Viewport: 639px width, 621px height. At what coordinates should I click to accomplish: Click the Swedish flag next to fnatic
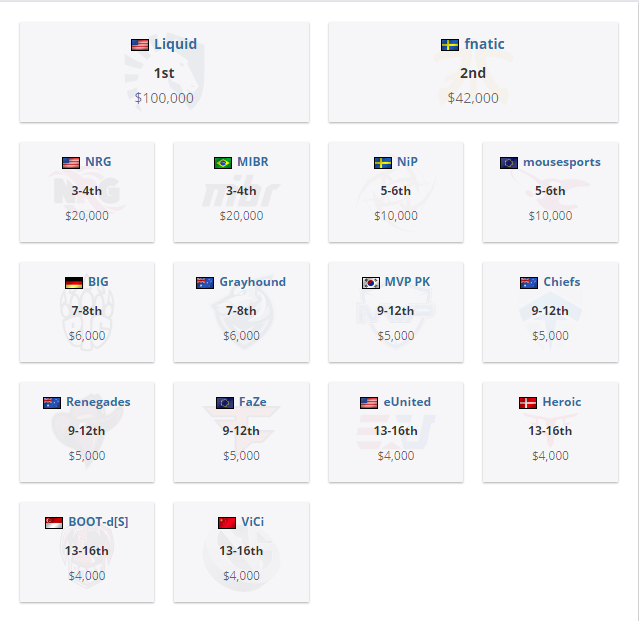tap(450, 45)
